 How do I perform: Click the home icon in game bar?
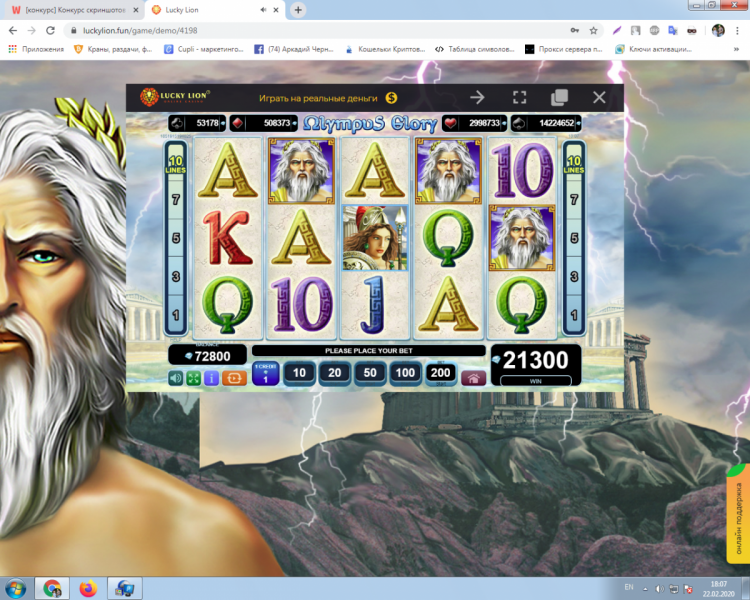474,377
